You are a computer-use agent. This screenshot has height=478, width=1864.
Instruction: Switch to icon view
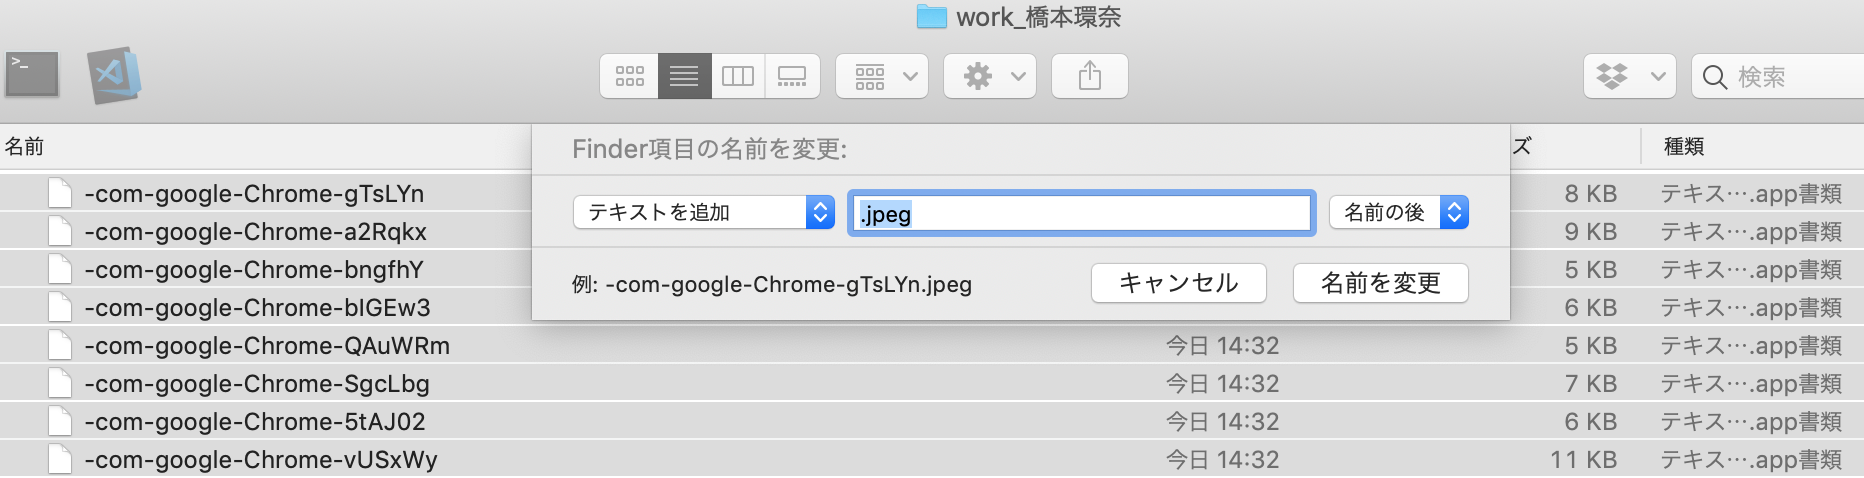[630, 76]
